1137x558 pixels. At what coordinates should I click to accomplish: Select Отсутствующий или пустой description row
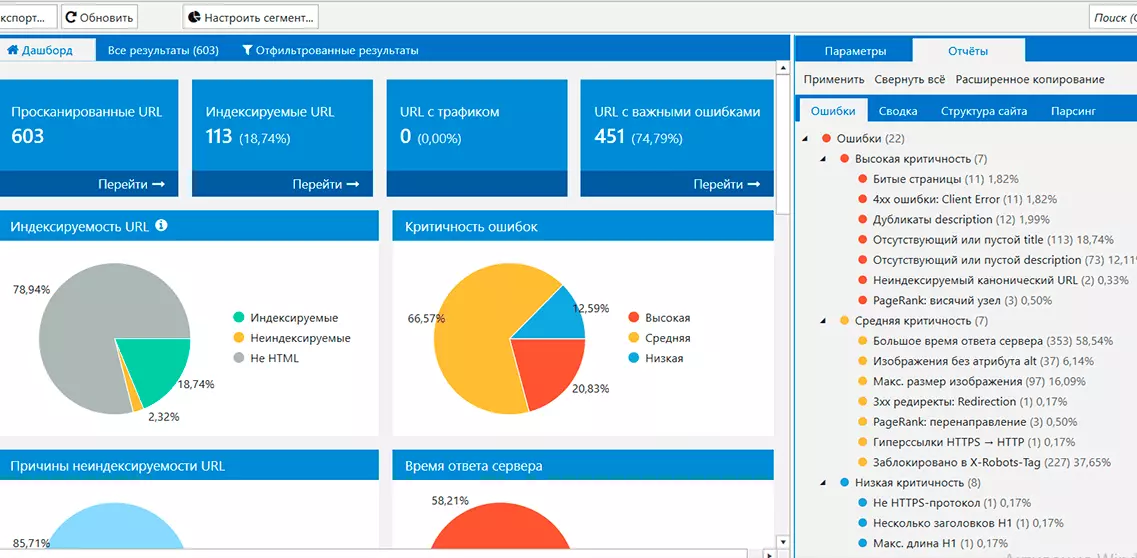point(996,260)
